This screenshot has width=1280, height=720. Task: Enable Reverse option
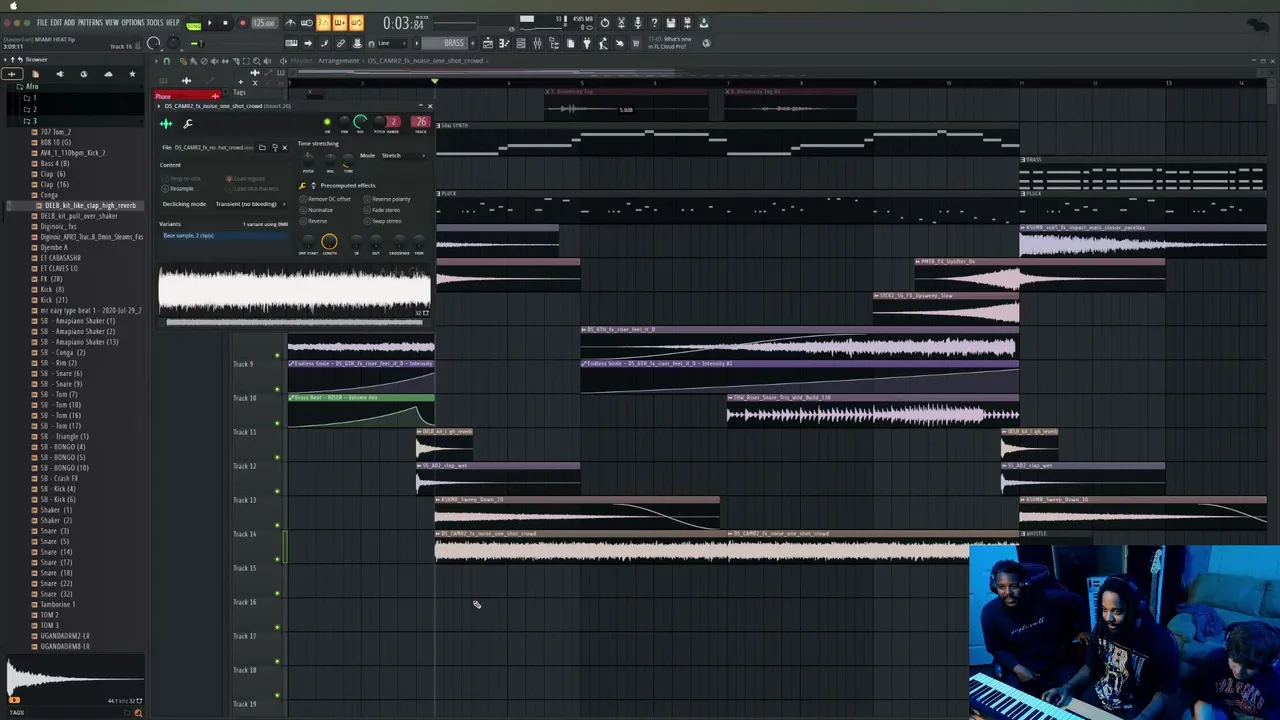[314, 221]
